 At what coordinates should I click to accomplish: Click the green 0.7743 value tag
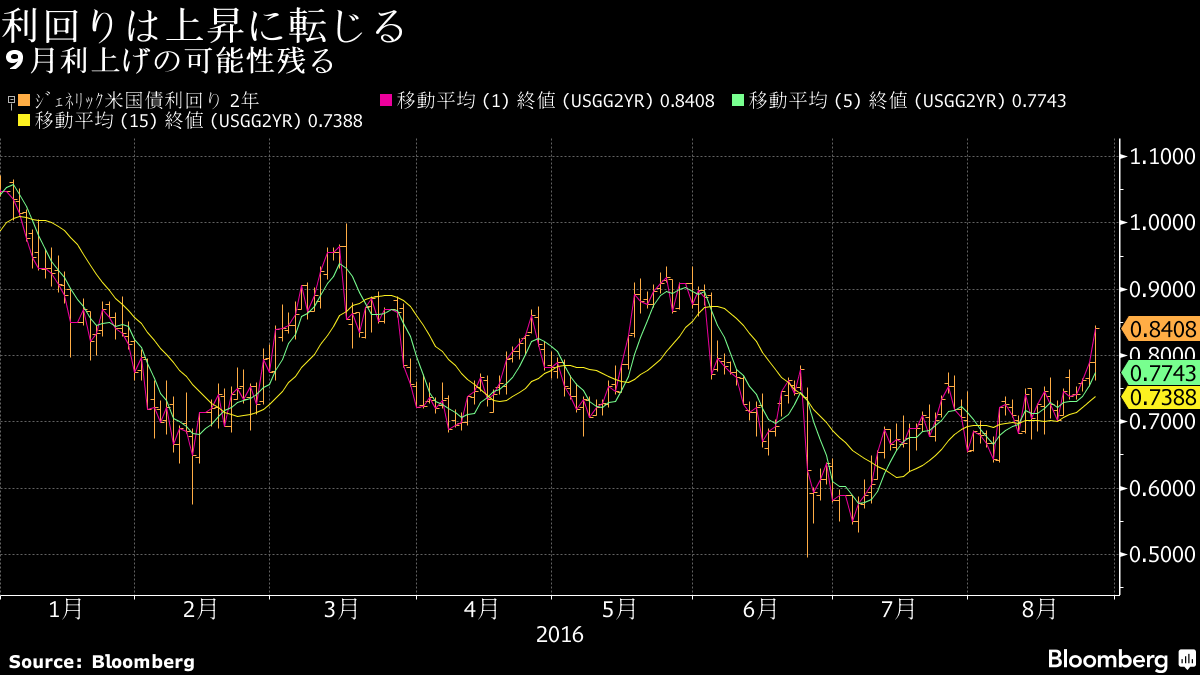(x=1162, y=373)
